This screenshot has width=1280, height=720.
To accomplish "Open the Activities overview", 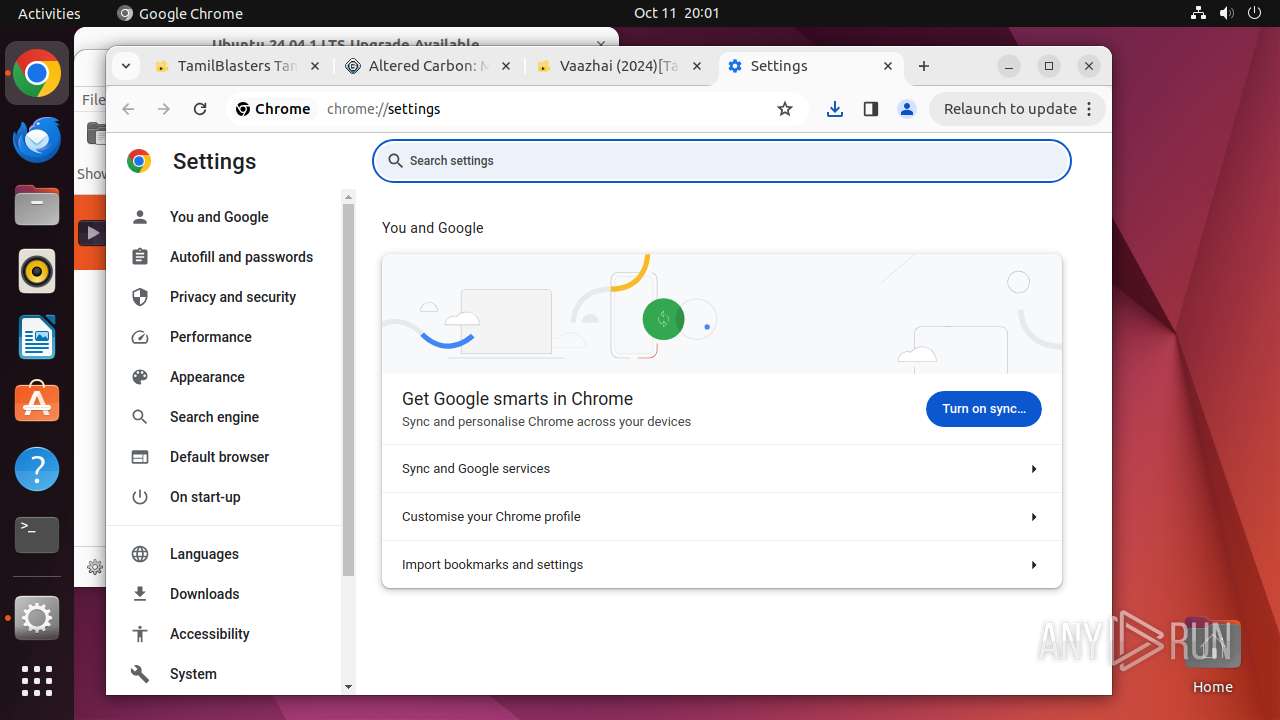I will (x=49, y=13).
